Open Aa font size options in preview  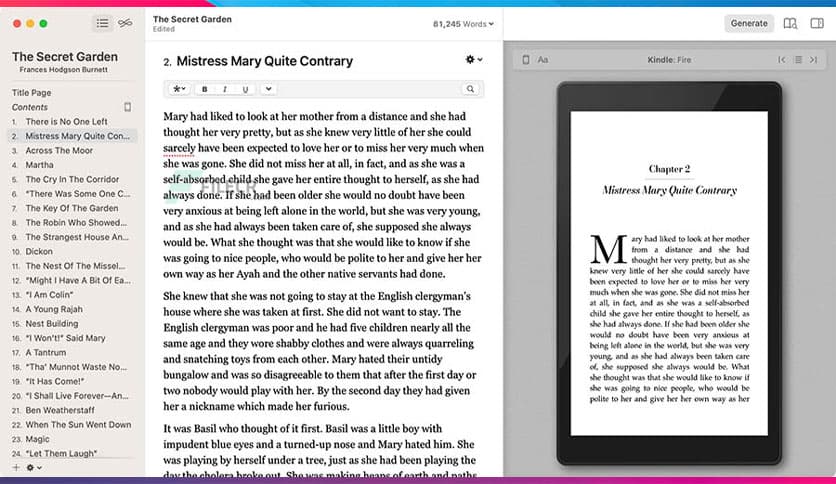pos(543,60)
